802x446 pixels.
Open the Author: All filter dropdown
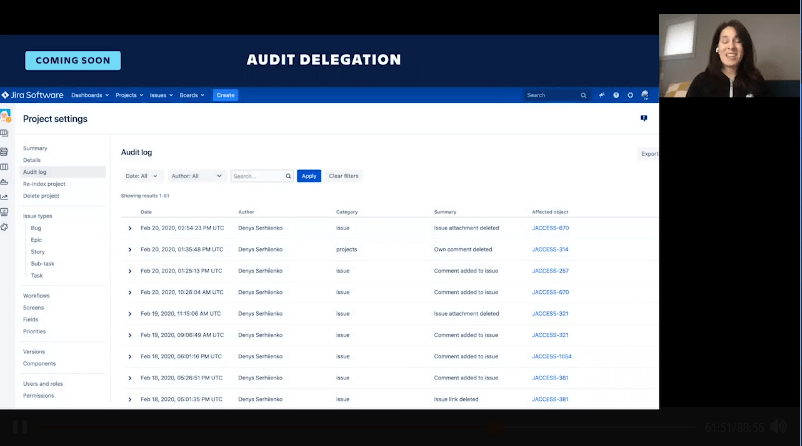[196, 176]
